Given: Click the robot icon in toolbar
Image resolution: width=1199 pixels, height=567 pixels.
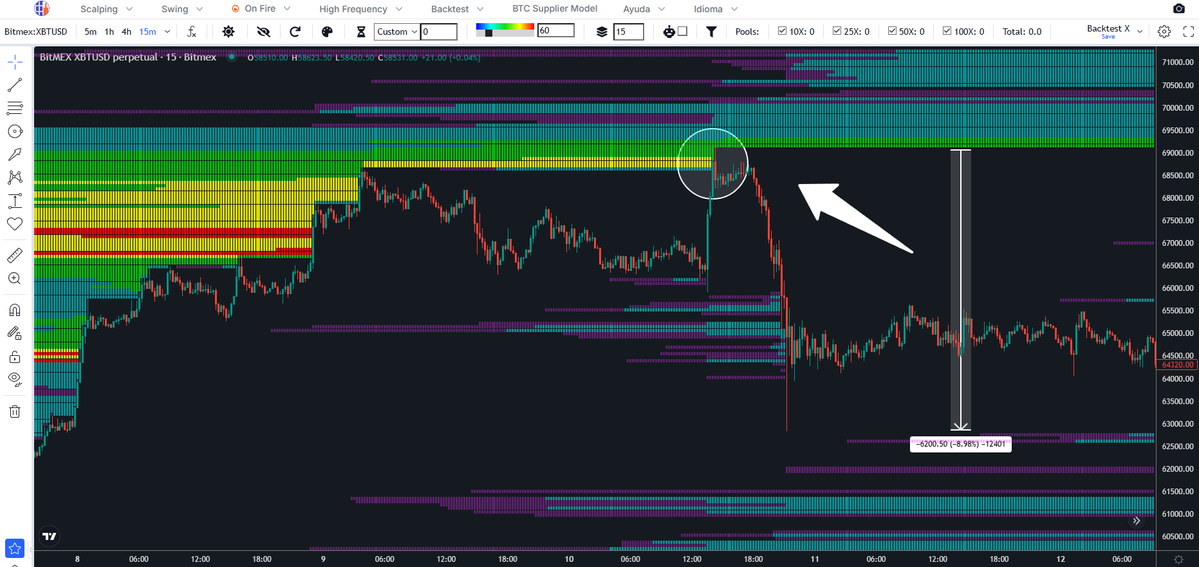Looking at the screenshot, I should (669, 32).
